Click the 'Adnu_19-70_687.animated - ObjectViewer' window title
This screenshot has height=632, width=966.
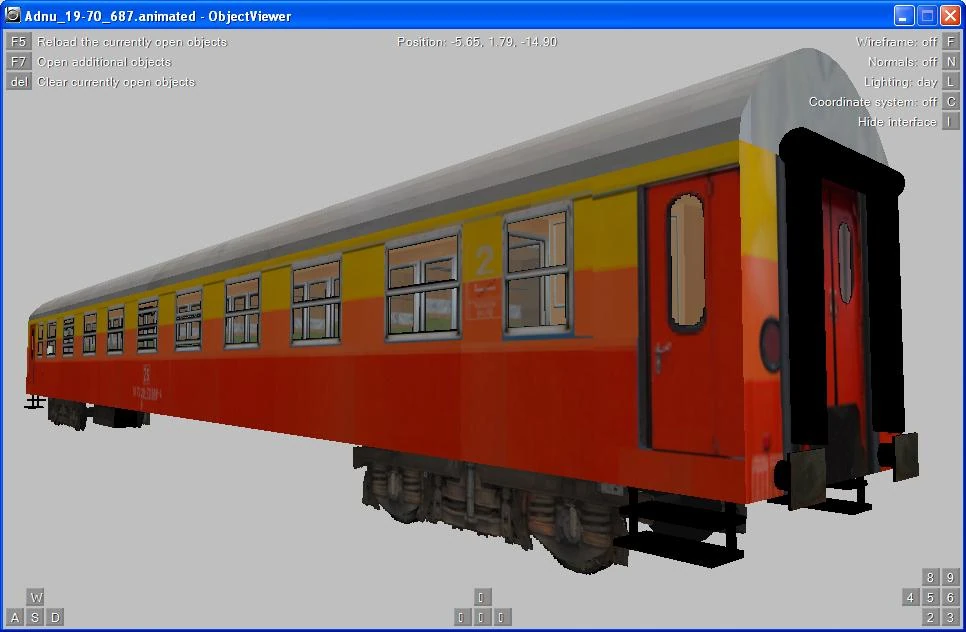(158, 16)
